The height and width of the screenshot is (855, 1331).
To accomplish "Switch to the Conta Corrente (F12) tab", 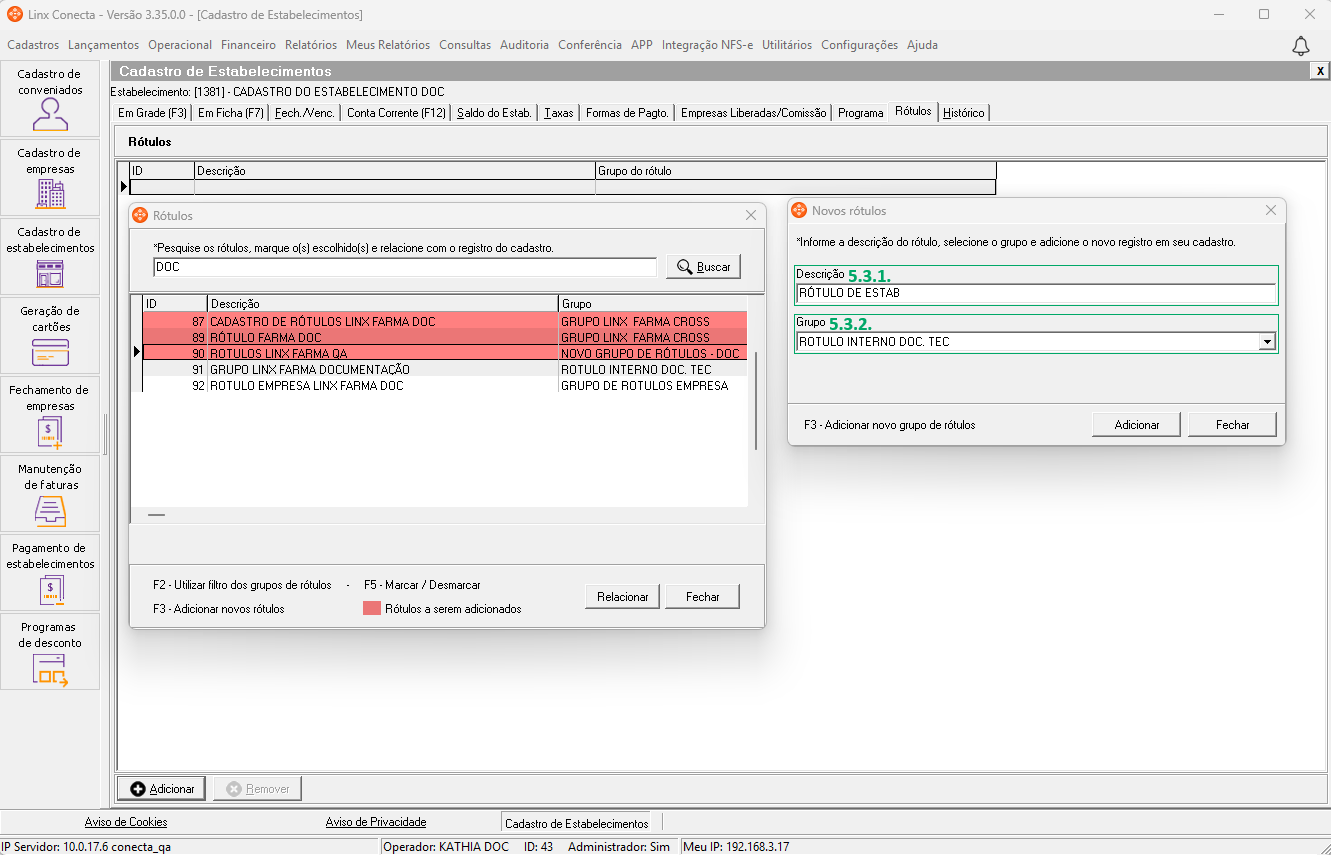I will [396, 113].
